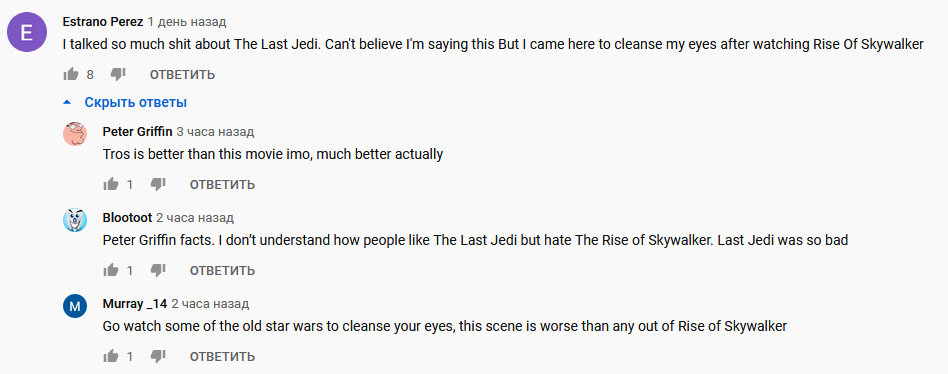Screen dimensions: 948x374
Task: Open the Estrano Perez channel name link
Action: [x=103, y=22]
